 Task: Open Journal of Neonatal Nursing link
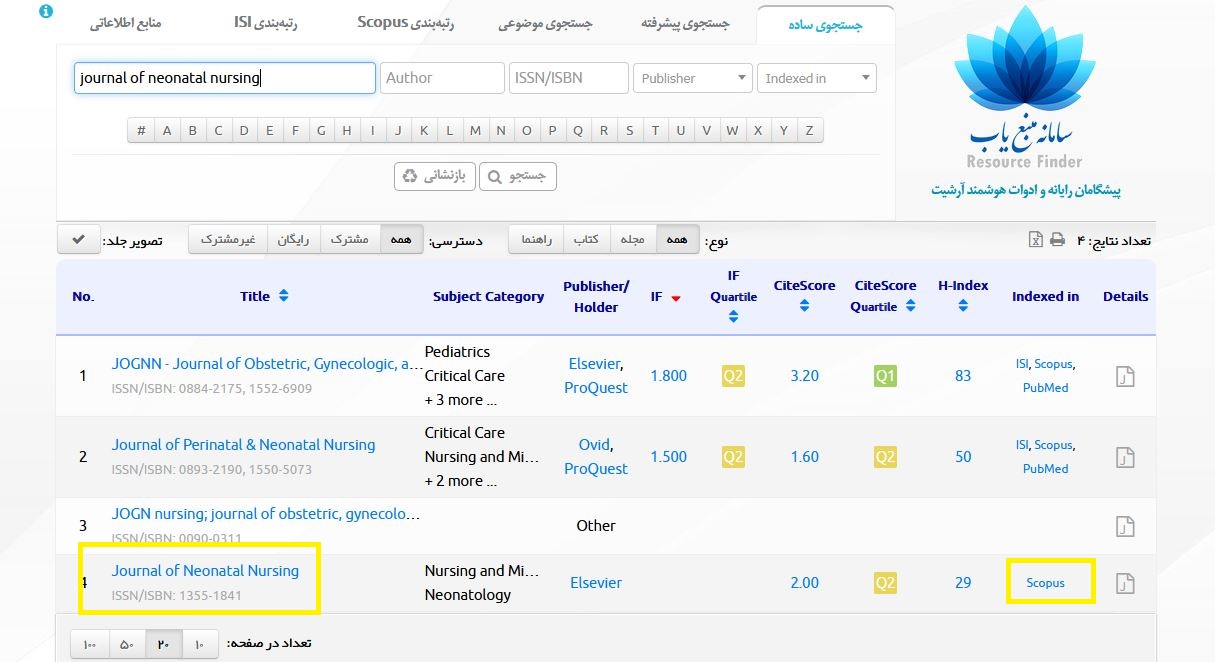(x=205, y=571)
